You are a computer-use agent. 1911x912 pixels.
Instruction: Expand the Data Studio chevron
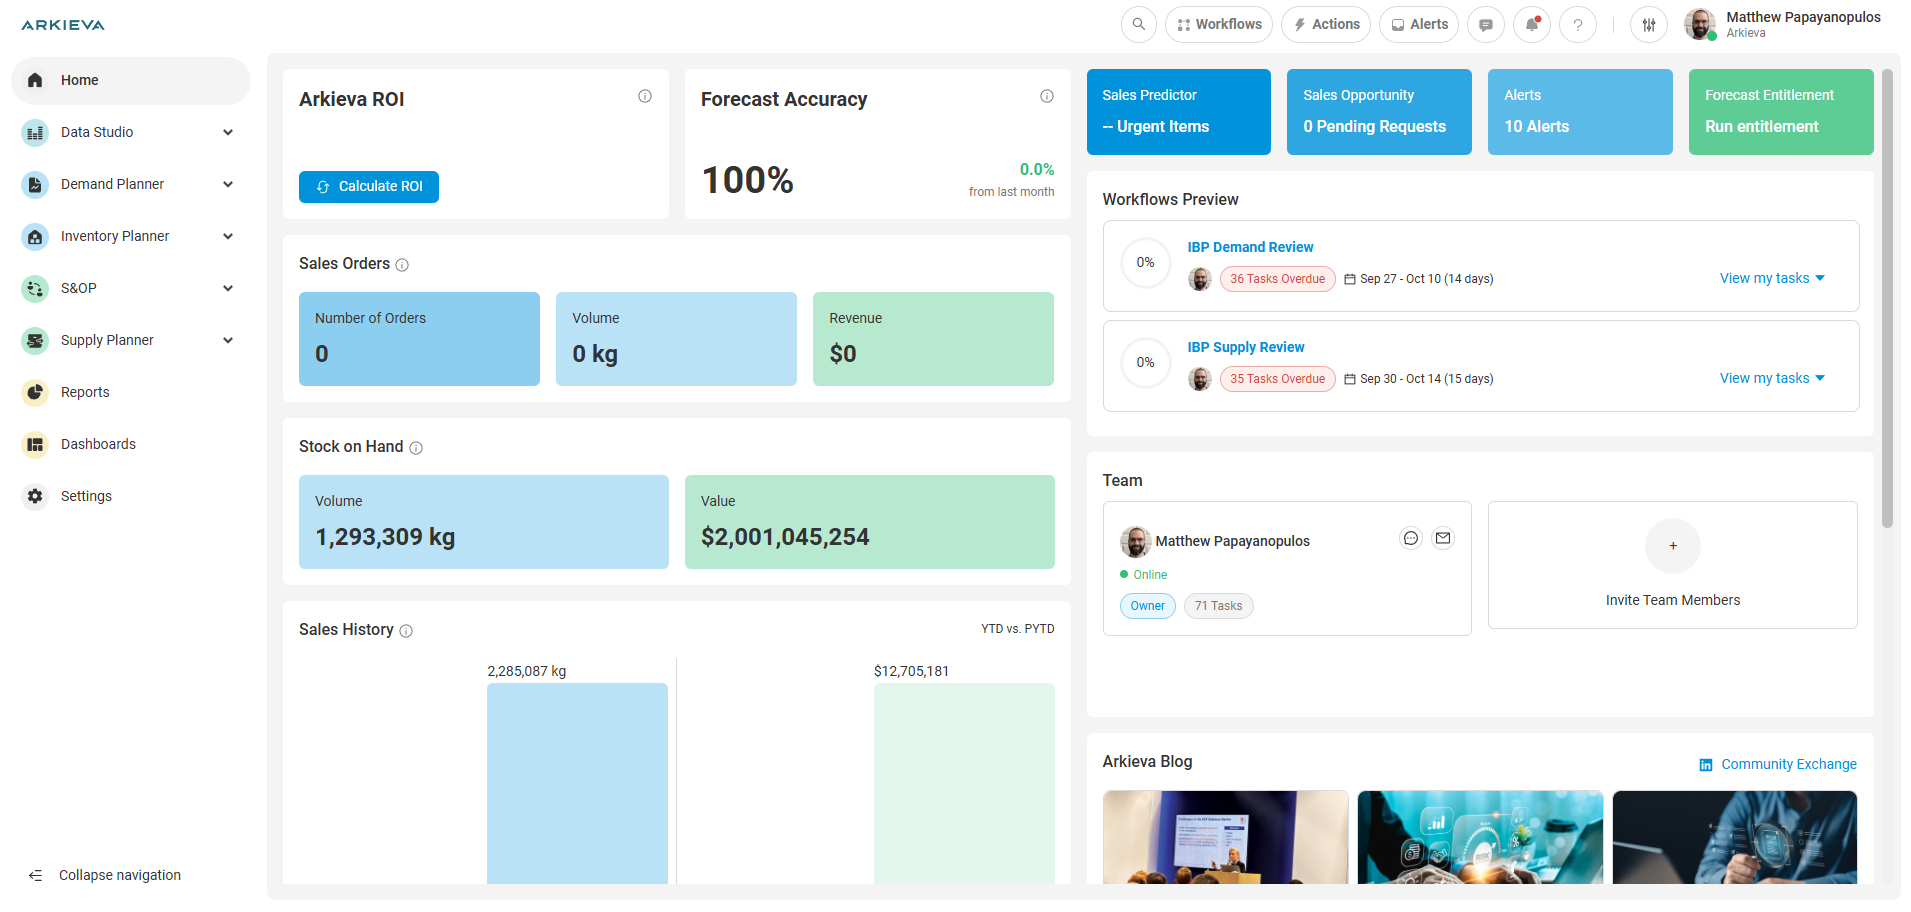point(228,132)
